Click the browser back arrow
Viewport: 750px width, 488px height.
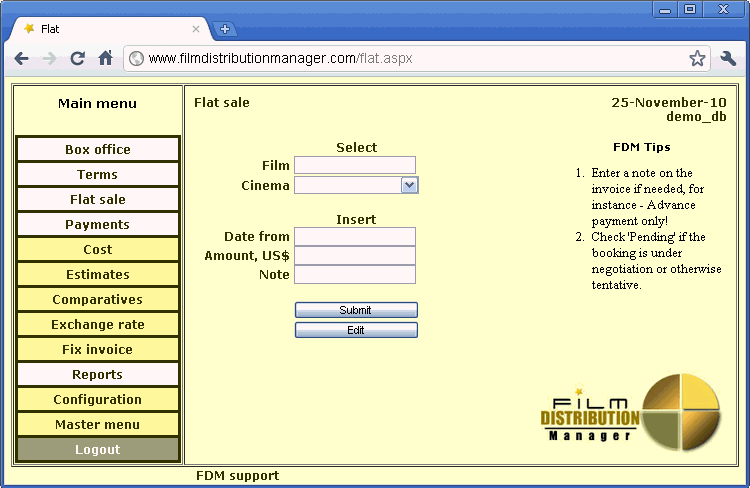point(22,59)
